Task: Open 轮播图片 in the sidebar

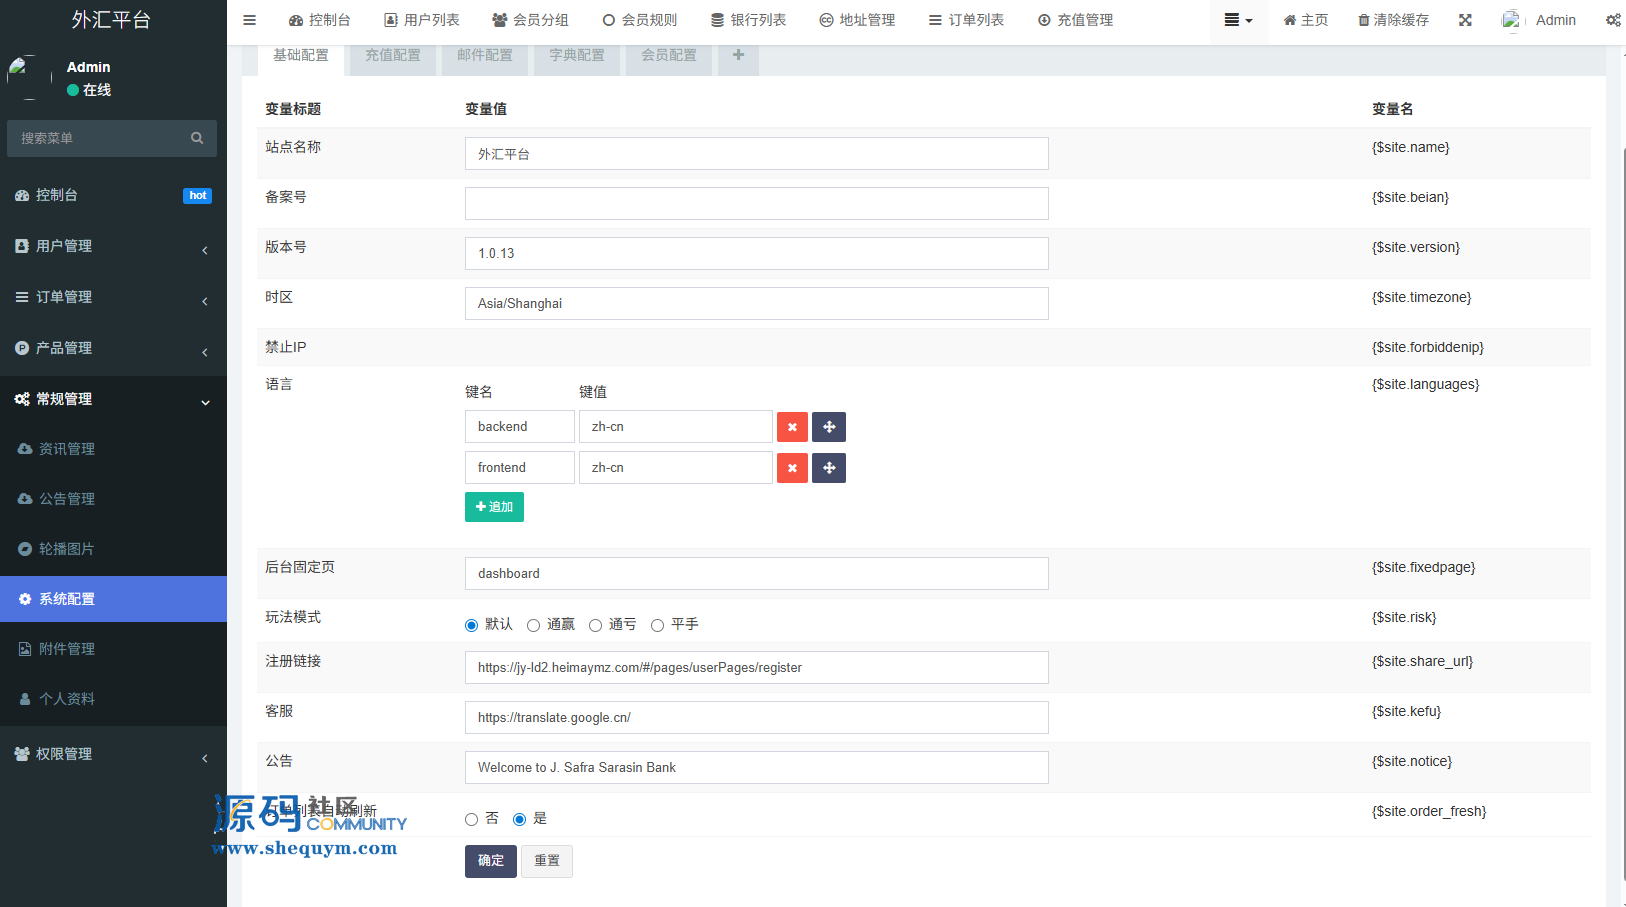Action: click(67, 549)
